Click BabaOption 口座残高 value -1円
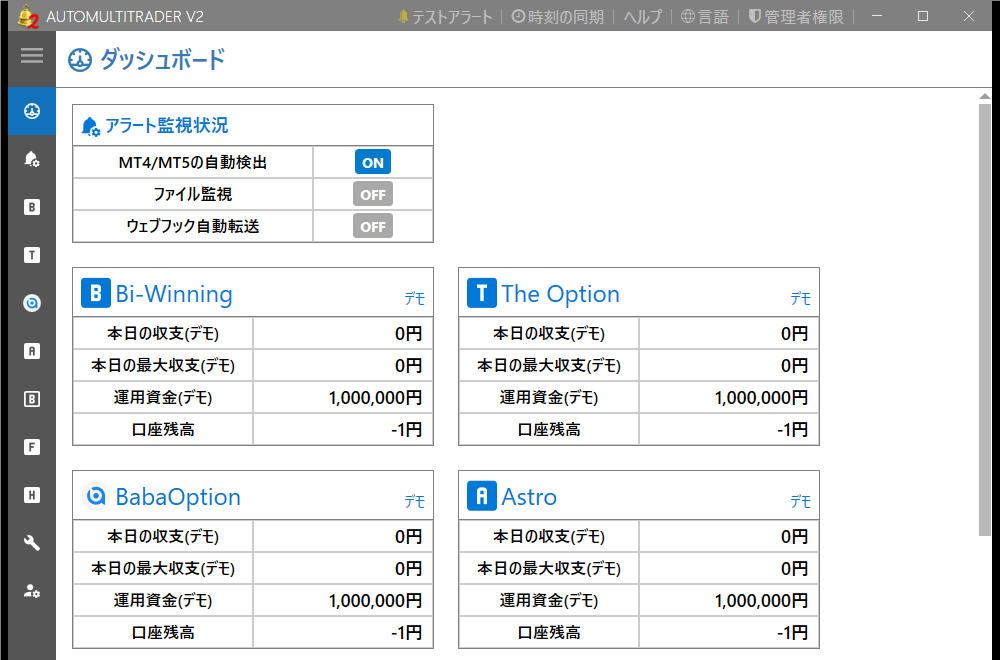 coord(406,633)
